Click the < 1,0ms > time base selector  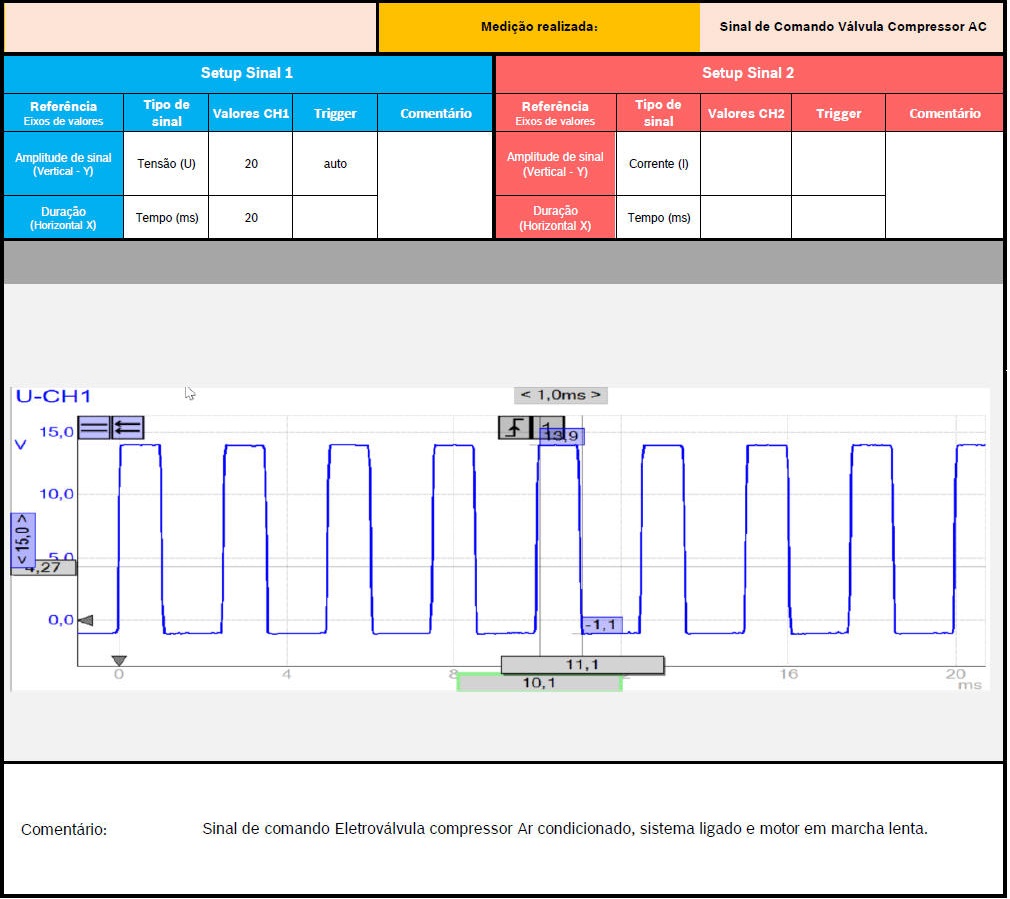pyautogui.click(x=561, y=395)
